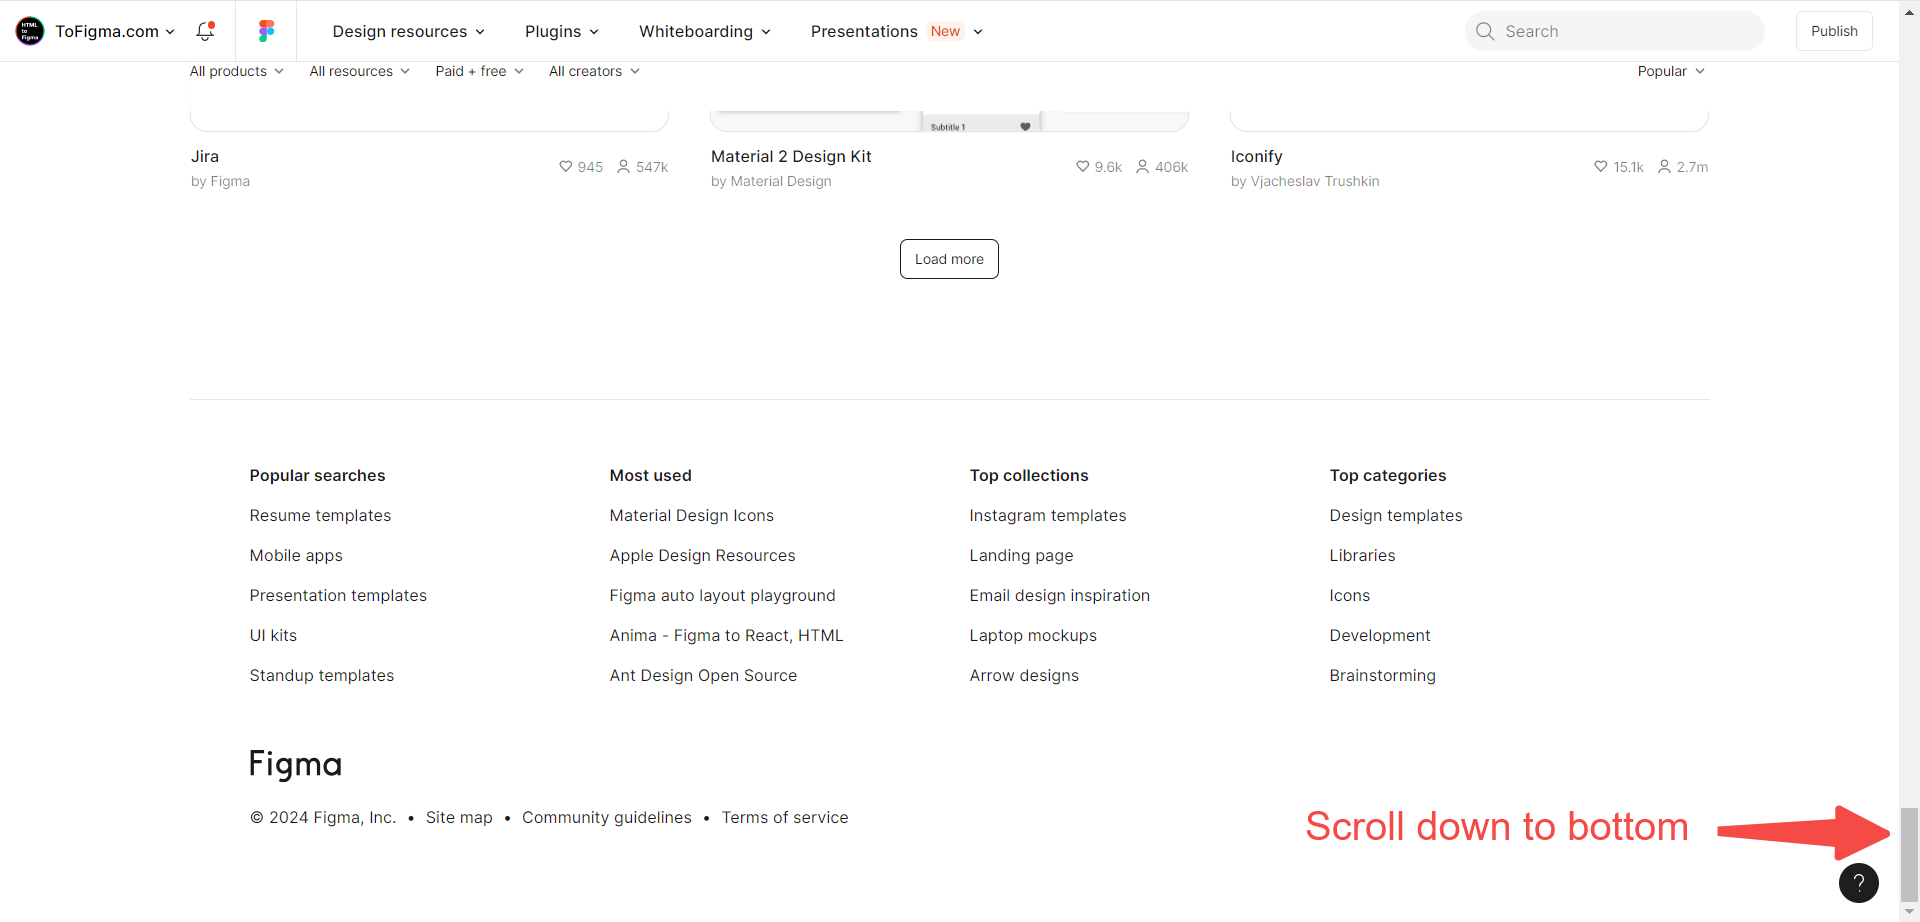Open the Plugins menu
Image resolution: width=1920 pixels, height=922 pixels.
(561, 31)
